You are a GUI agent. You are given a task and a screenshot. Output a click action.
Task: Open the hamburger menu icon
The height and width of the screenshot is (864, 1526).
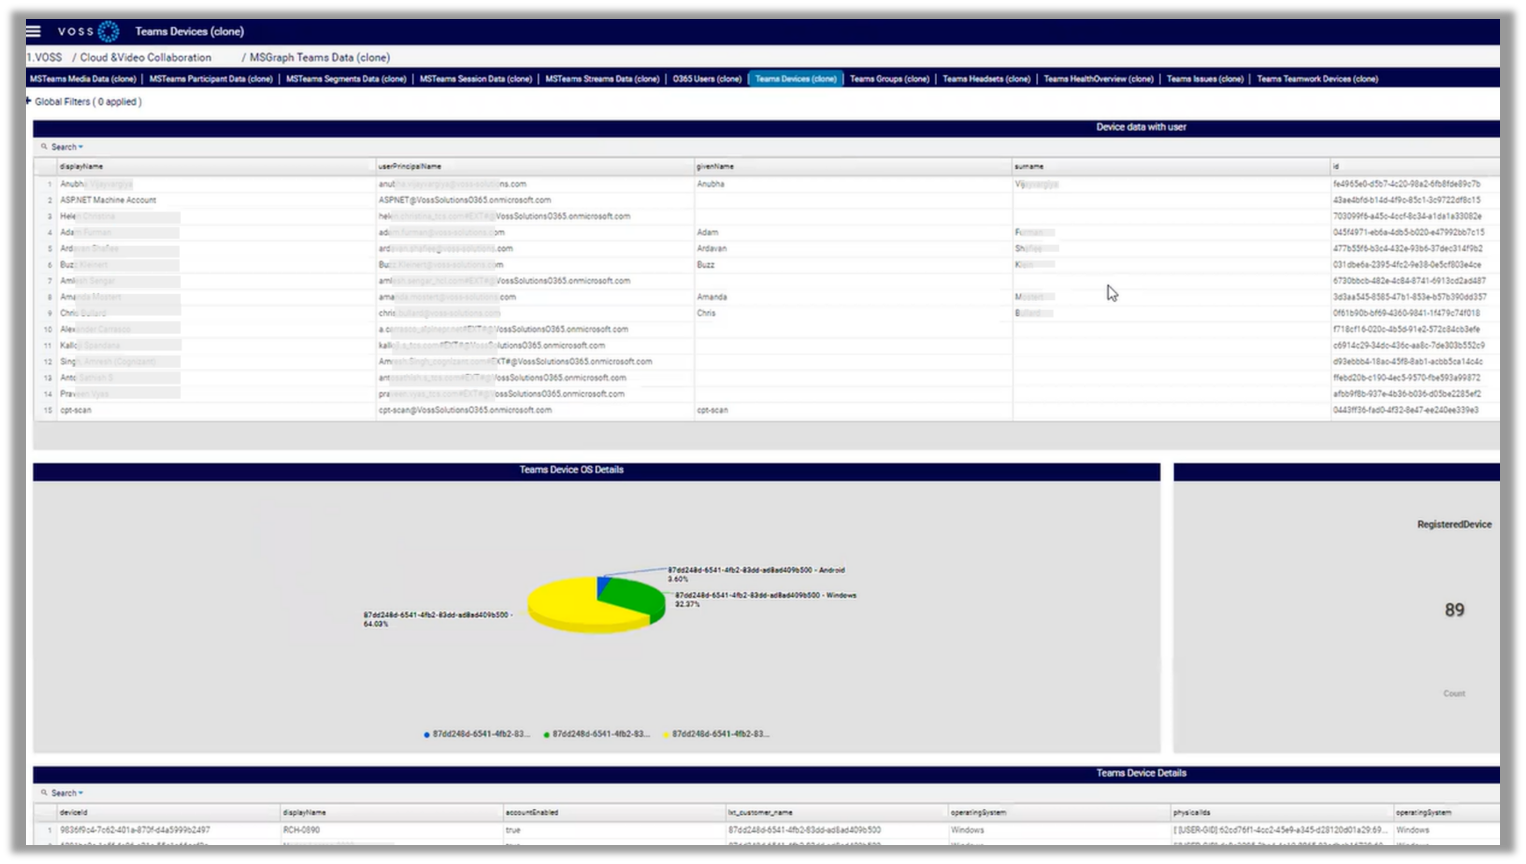point(33,31)
